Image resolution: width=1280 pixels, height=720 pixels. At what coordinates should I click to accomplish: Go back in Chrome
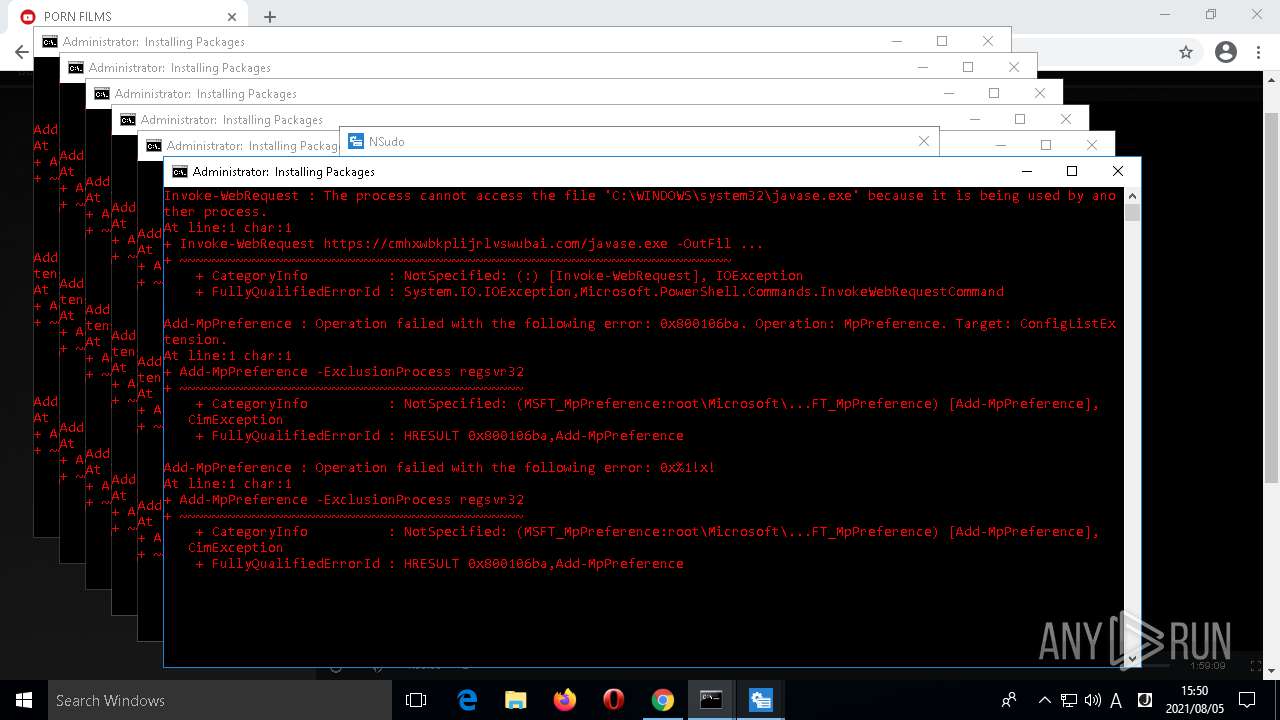coord(21,53)
